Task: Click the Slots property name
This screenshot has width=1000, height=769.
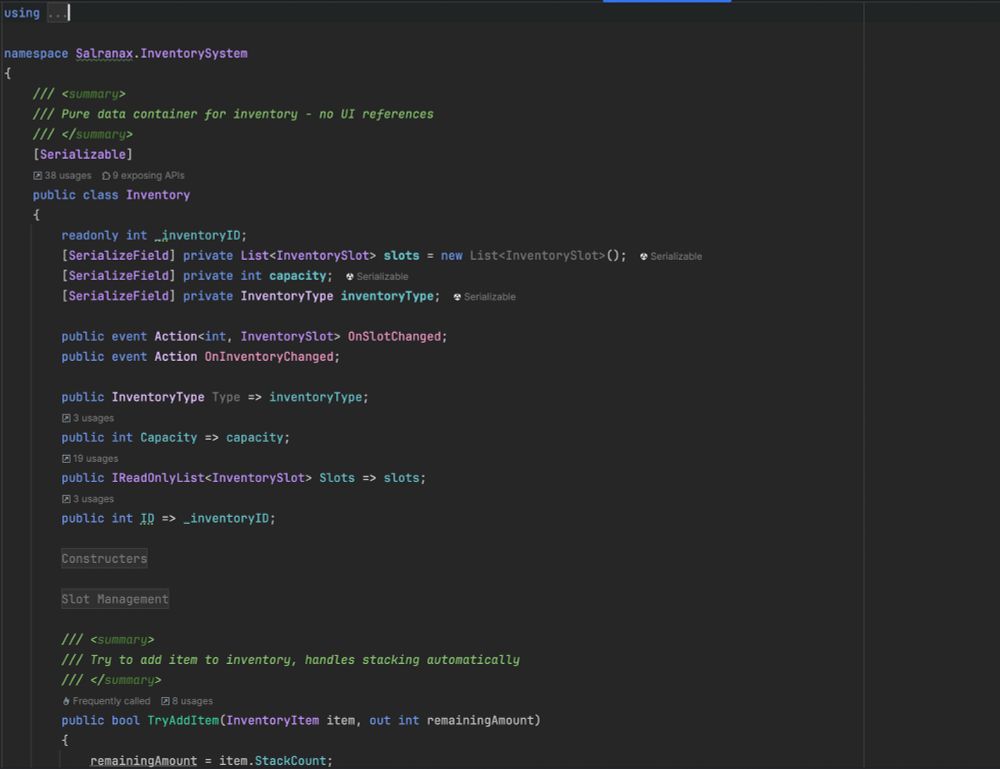Action: point(337,478)
